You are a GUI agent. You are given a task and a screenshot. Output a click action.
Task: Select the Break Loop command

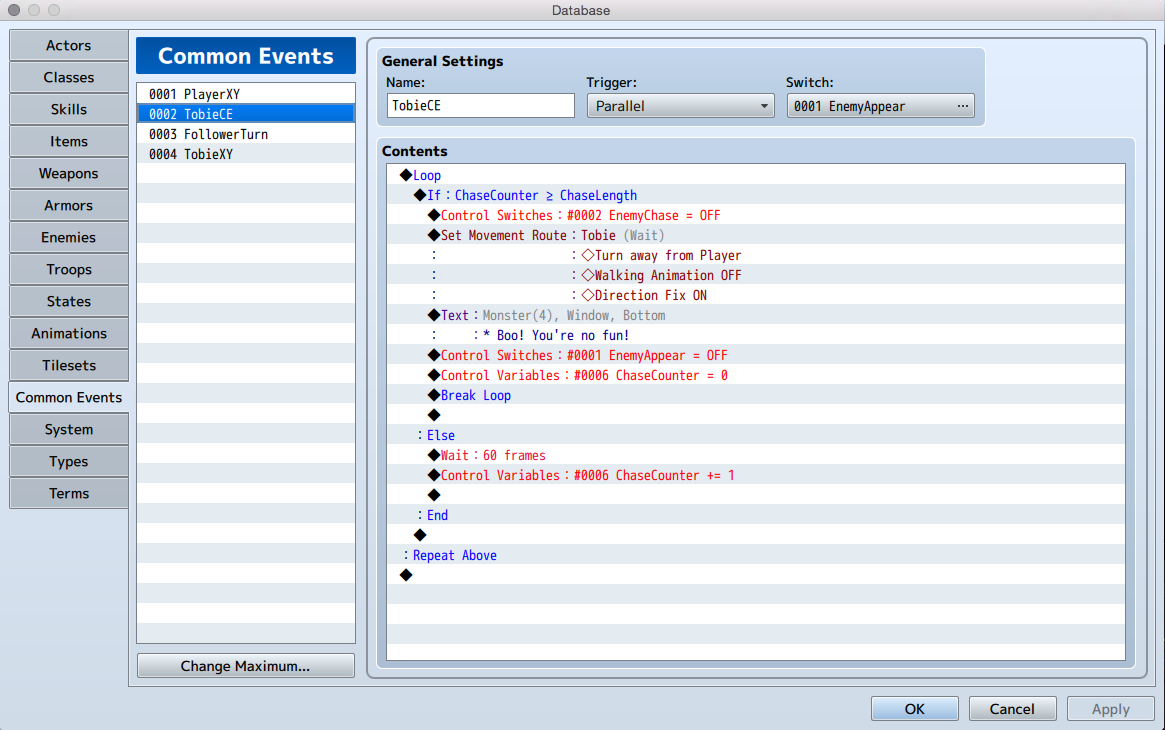pos(756,396)
